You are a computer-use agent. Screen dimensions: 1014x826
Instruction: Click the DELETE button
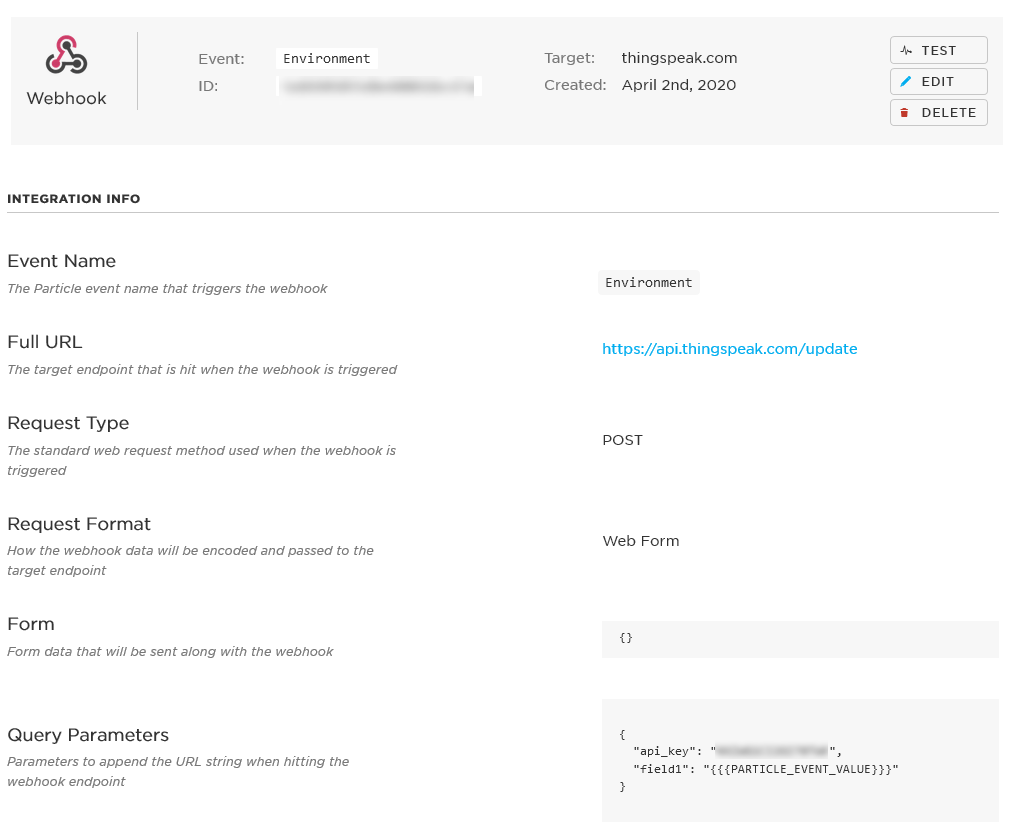click(x=938, y=113)
